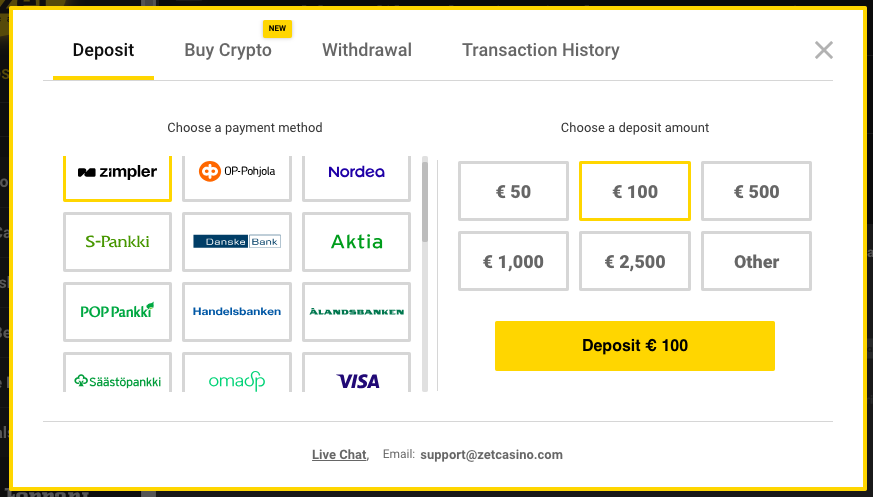Select € 2,500 deposit amount

click(635, 261)
